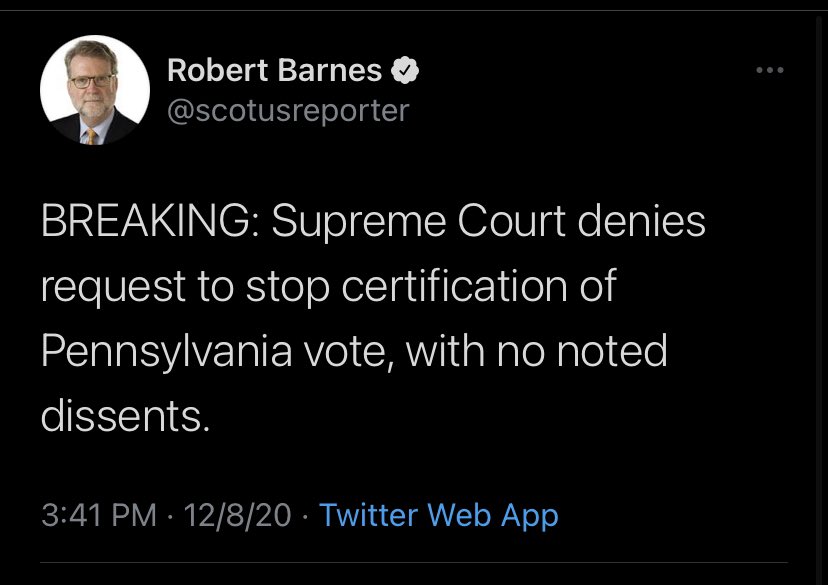Open the @scotusreporter handle link

288,110
